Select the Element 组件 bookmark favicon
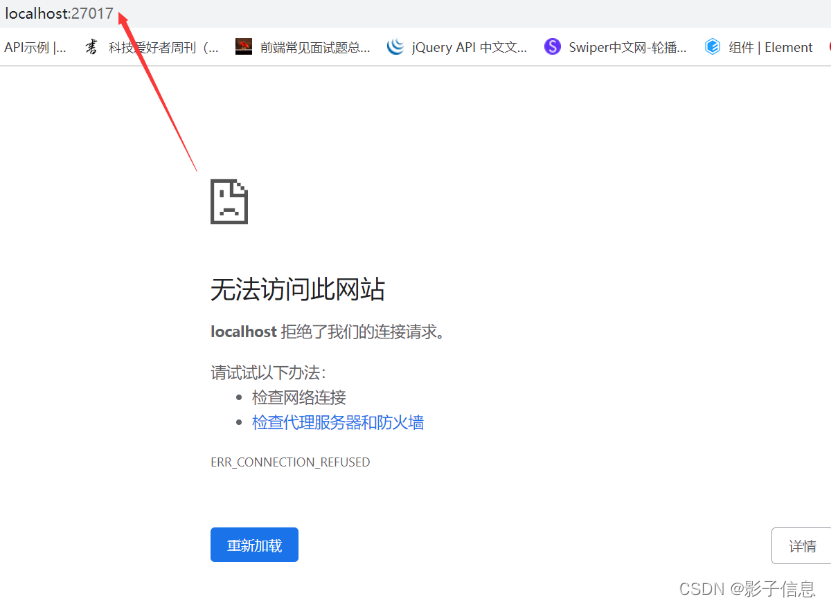The width and height of the screenshot is (831, 607). [712, 46]
